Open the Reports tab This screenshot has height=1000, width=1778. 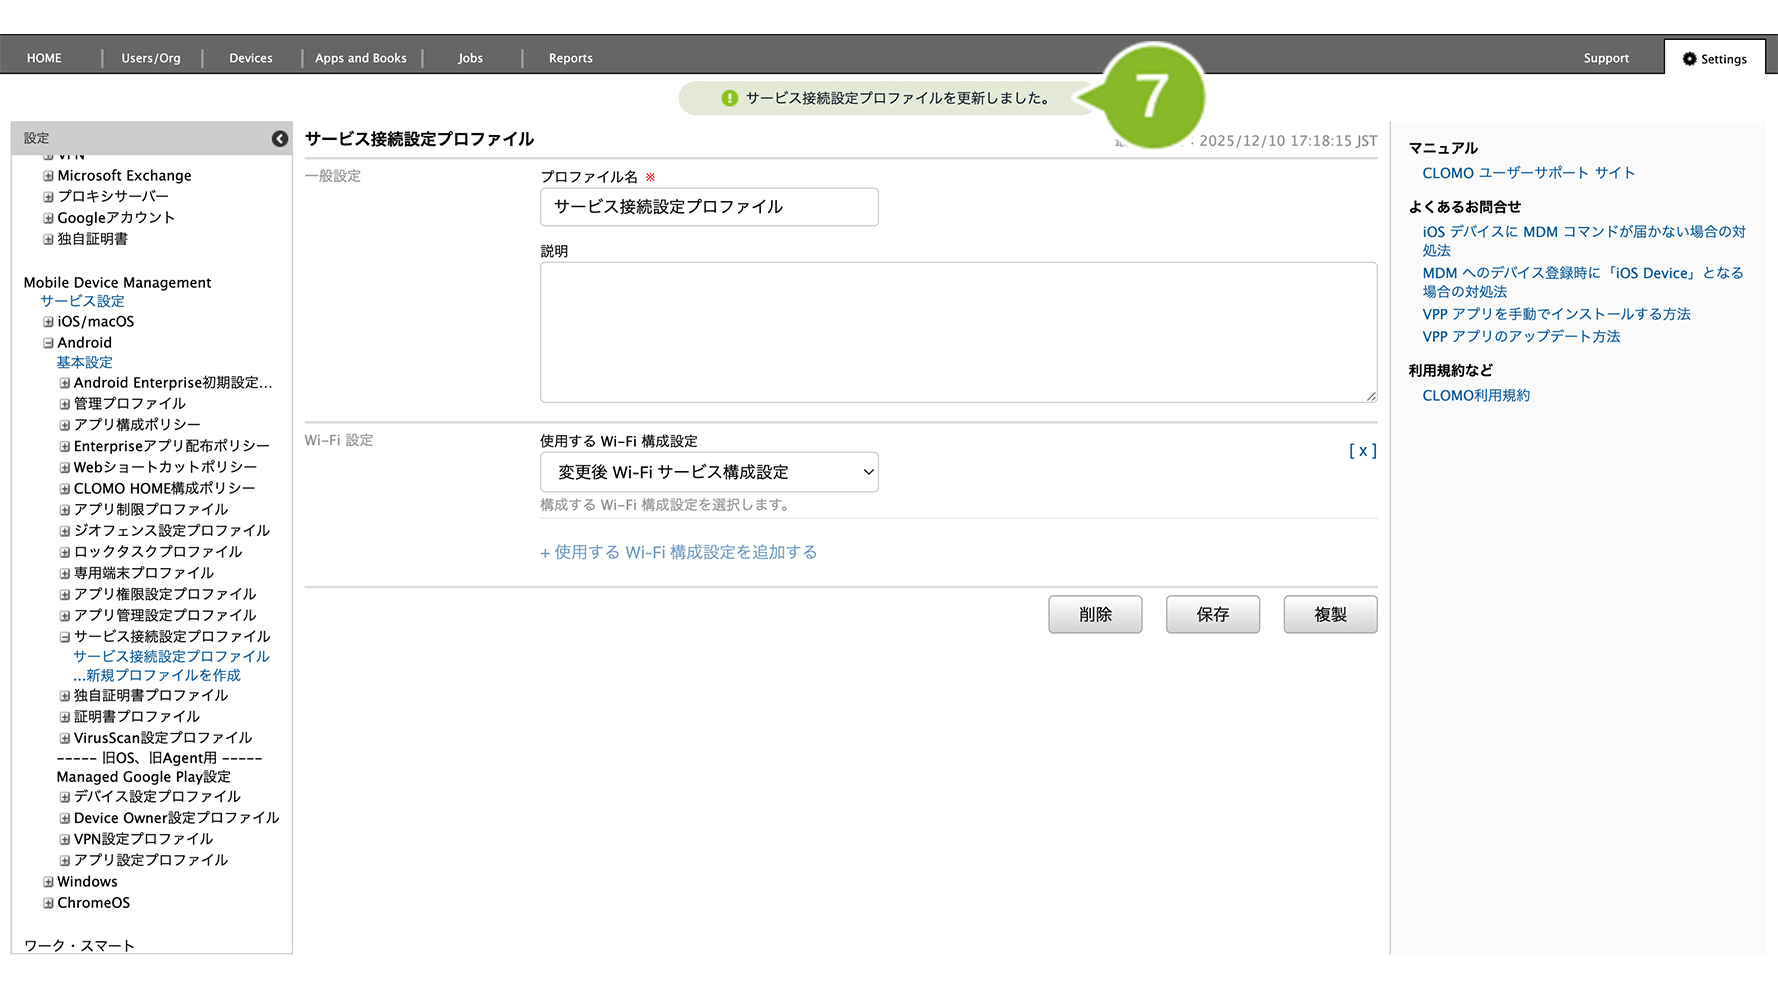click(x=570, y=59)
